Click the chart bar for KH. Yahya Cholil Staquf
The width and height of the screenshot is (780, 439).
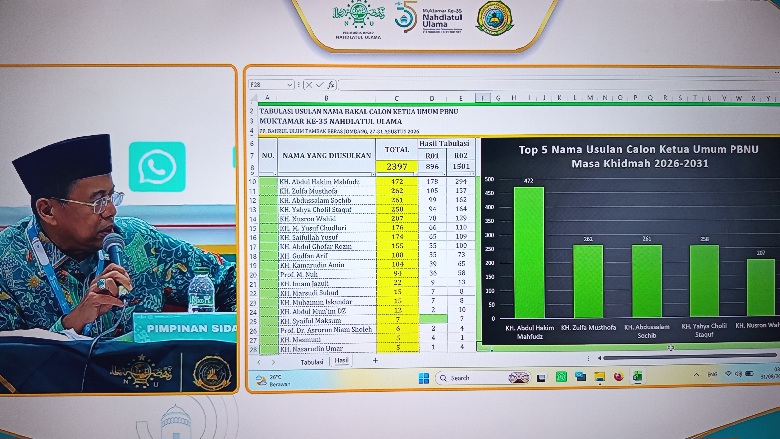pyautogui.click(x=704, y=281)
